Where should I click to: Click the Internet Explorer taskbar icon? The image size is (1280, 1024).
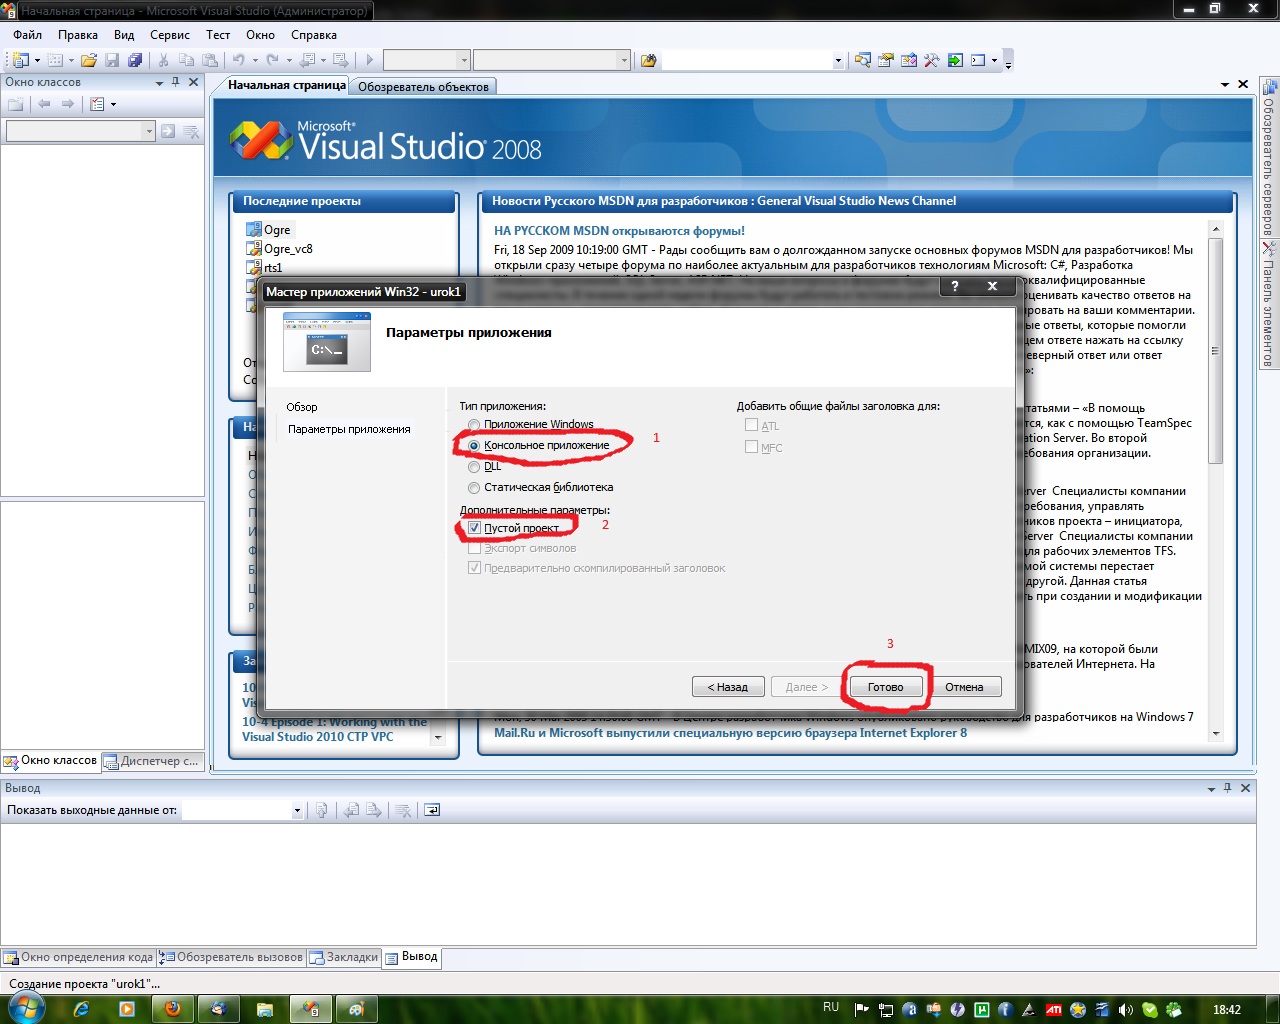[x=81, y=1009]
